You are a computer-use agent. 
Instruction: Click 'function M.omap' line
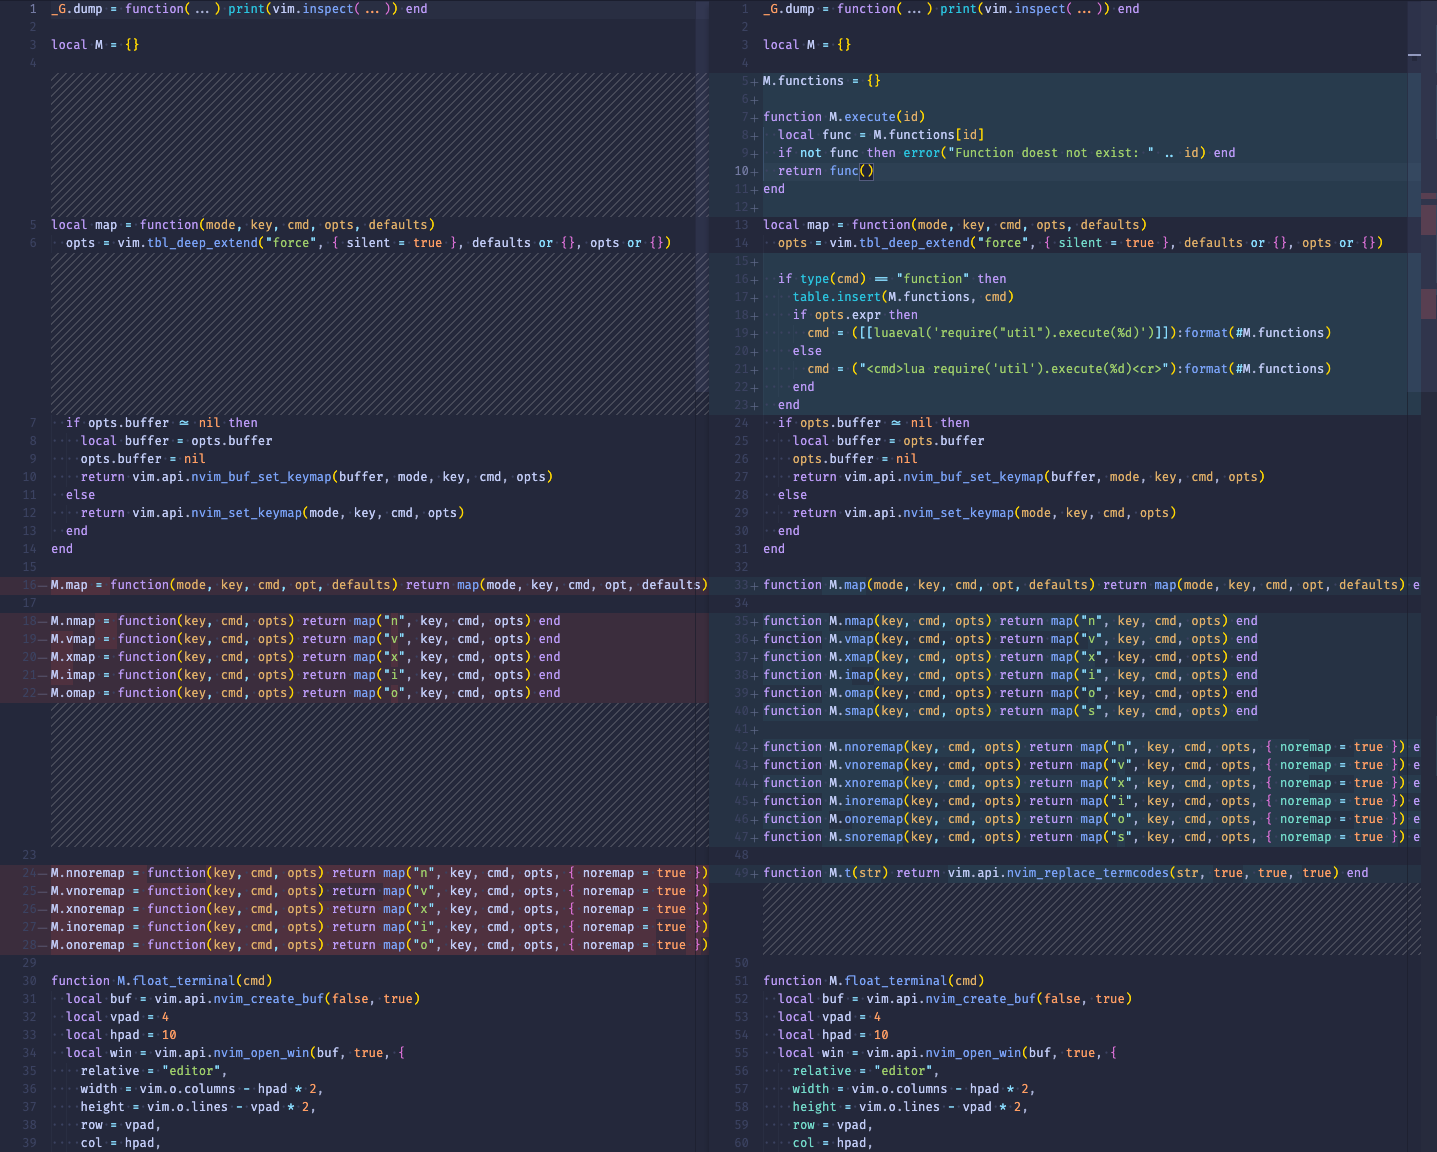pyautogui.click(x=1010, y=693)
